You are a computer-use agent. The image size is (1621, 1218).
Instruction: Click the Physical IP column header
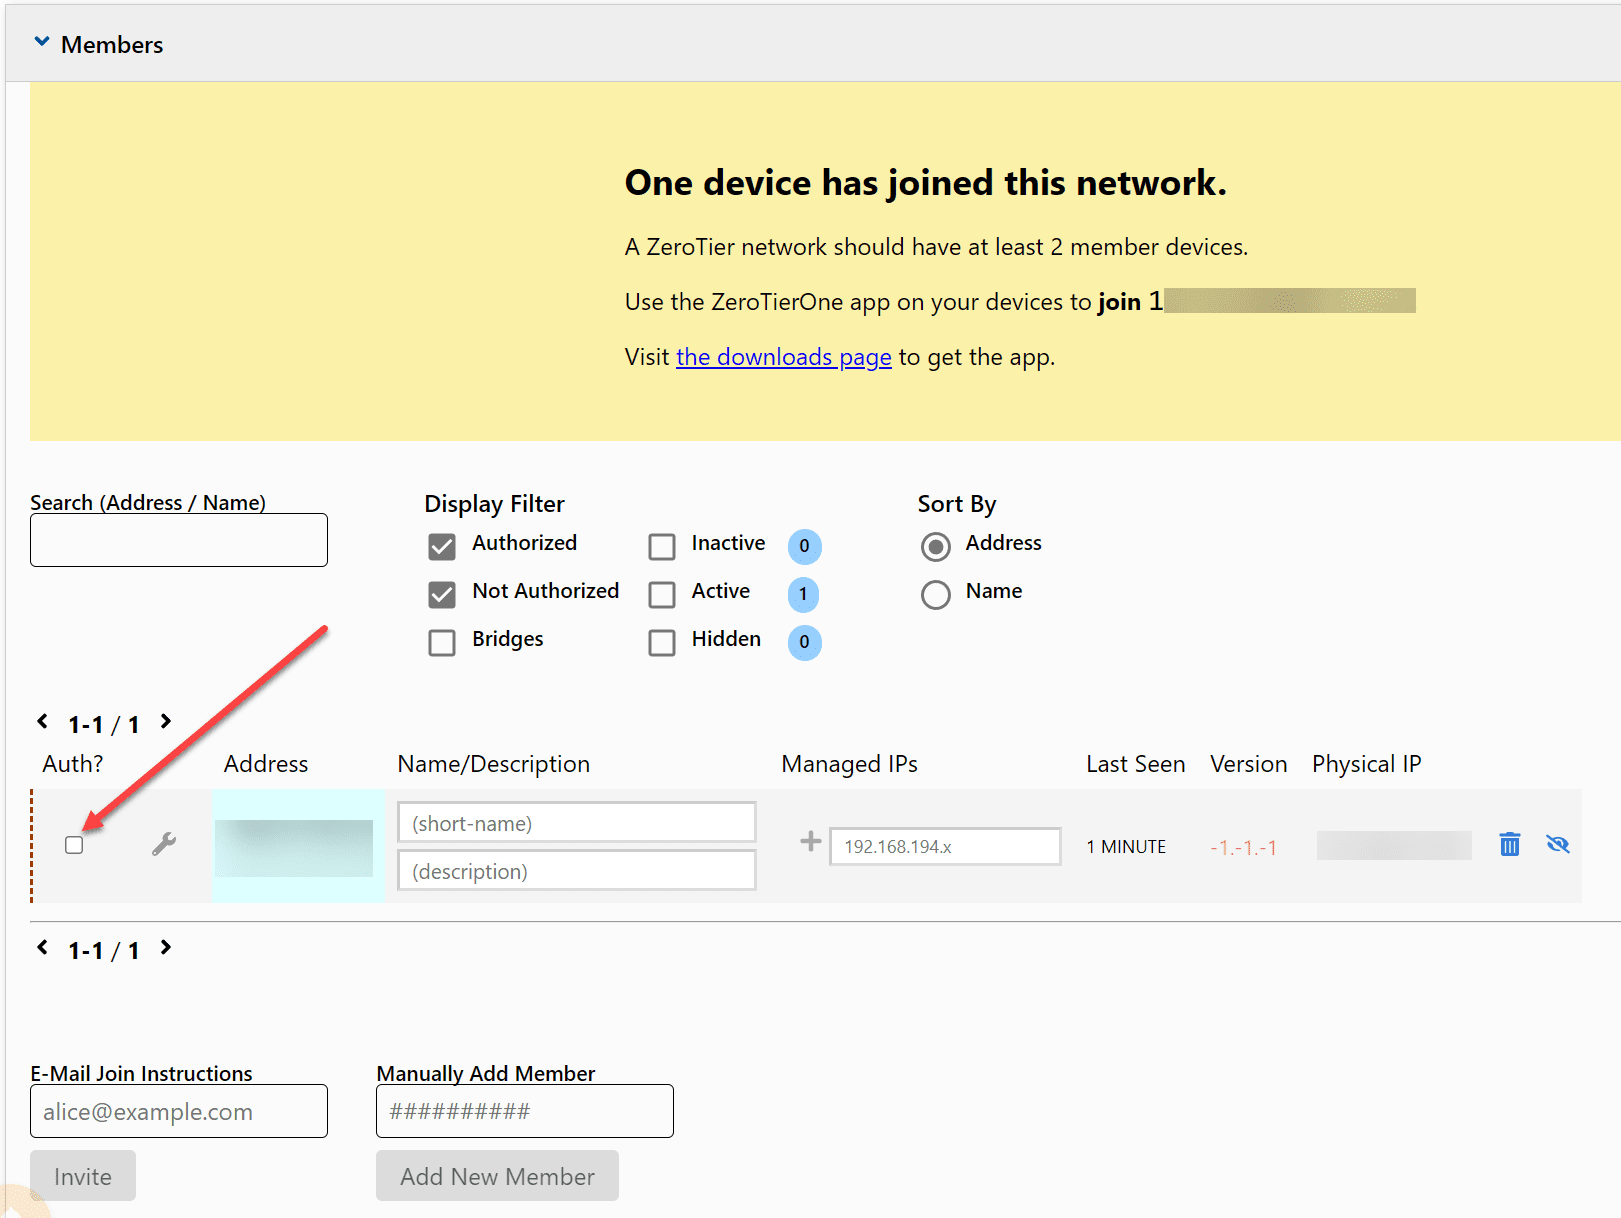(1367, 764)
